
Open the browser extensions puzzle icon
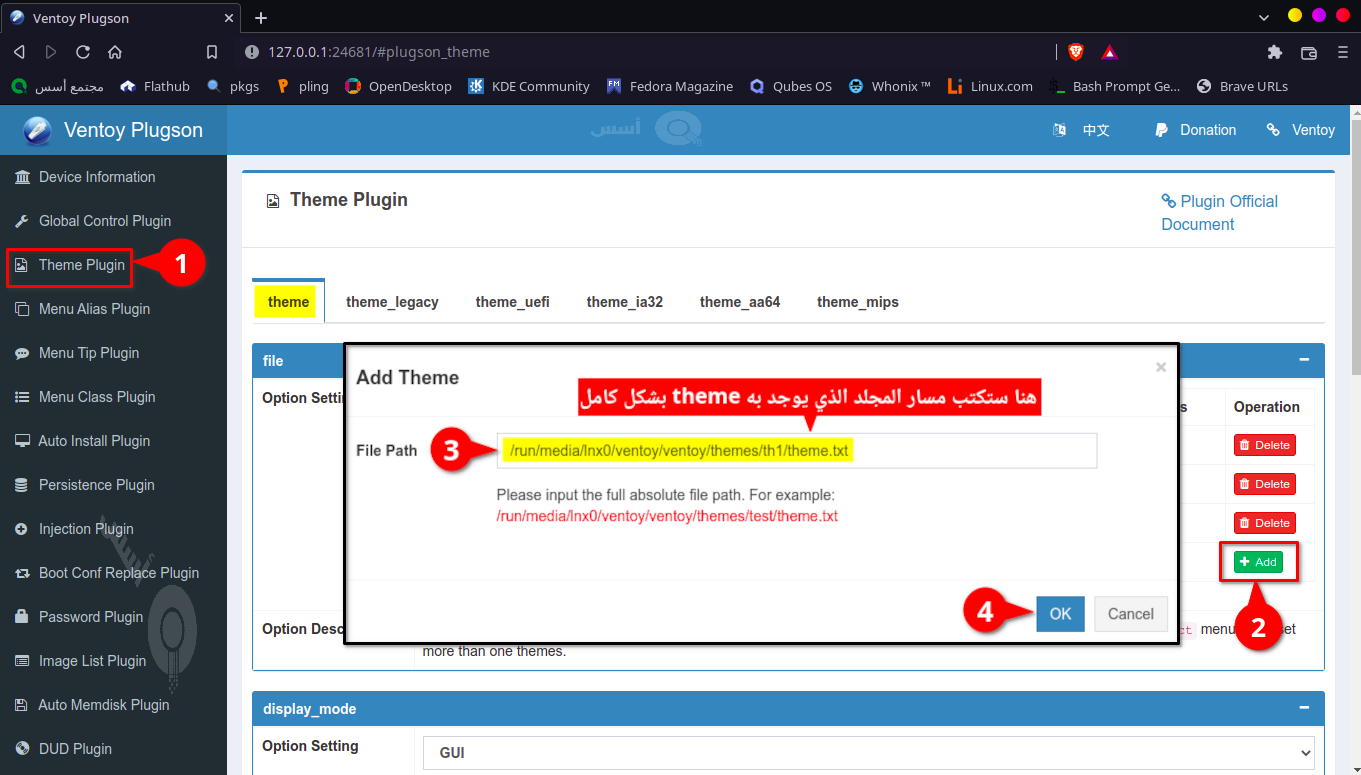[1274, 52]
